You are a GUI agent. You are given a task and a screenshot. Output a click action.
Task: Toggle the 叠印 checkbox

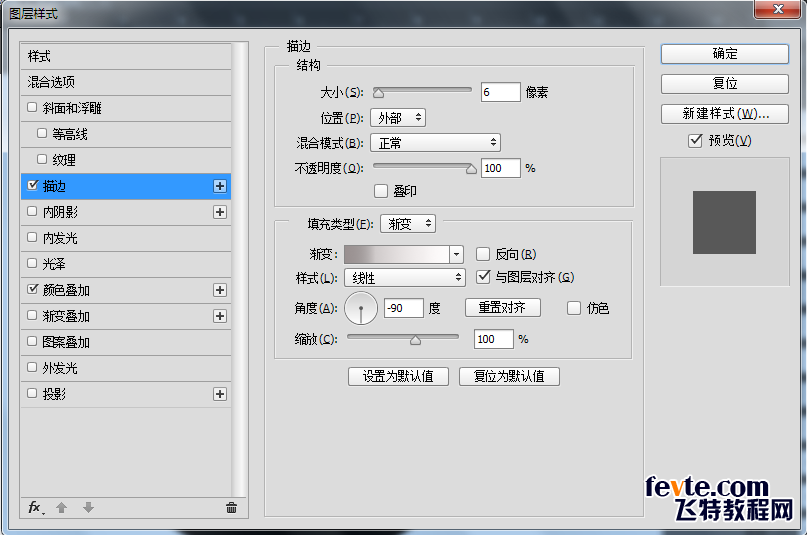381,191
